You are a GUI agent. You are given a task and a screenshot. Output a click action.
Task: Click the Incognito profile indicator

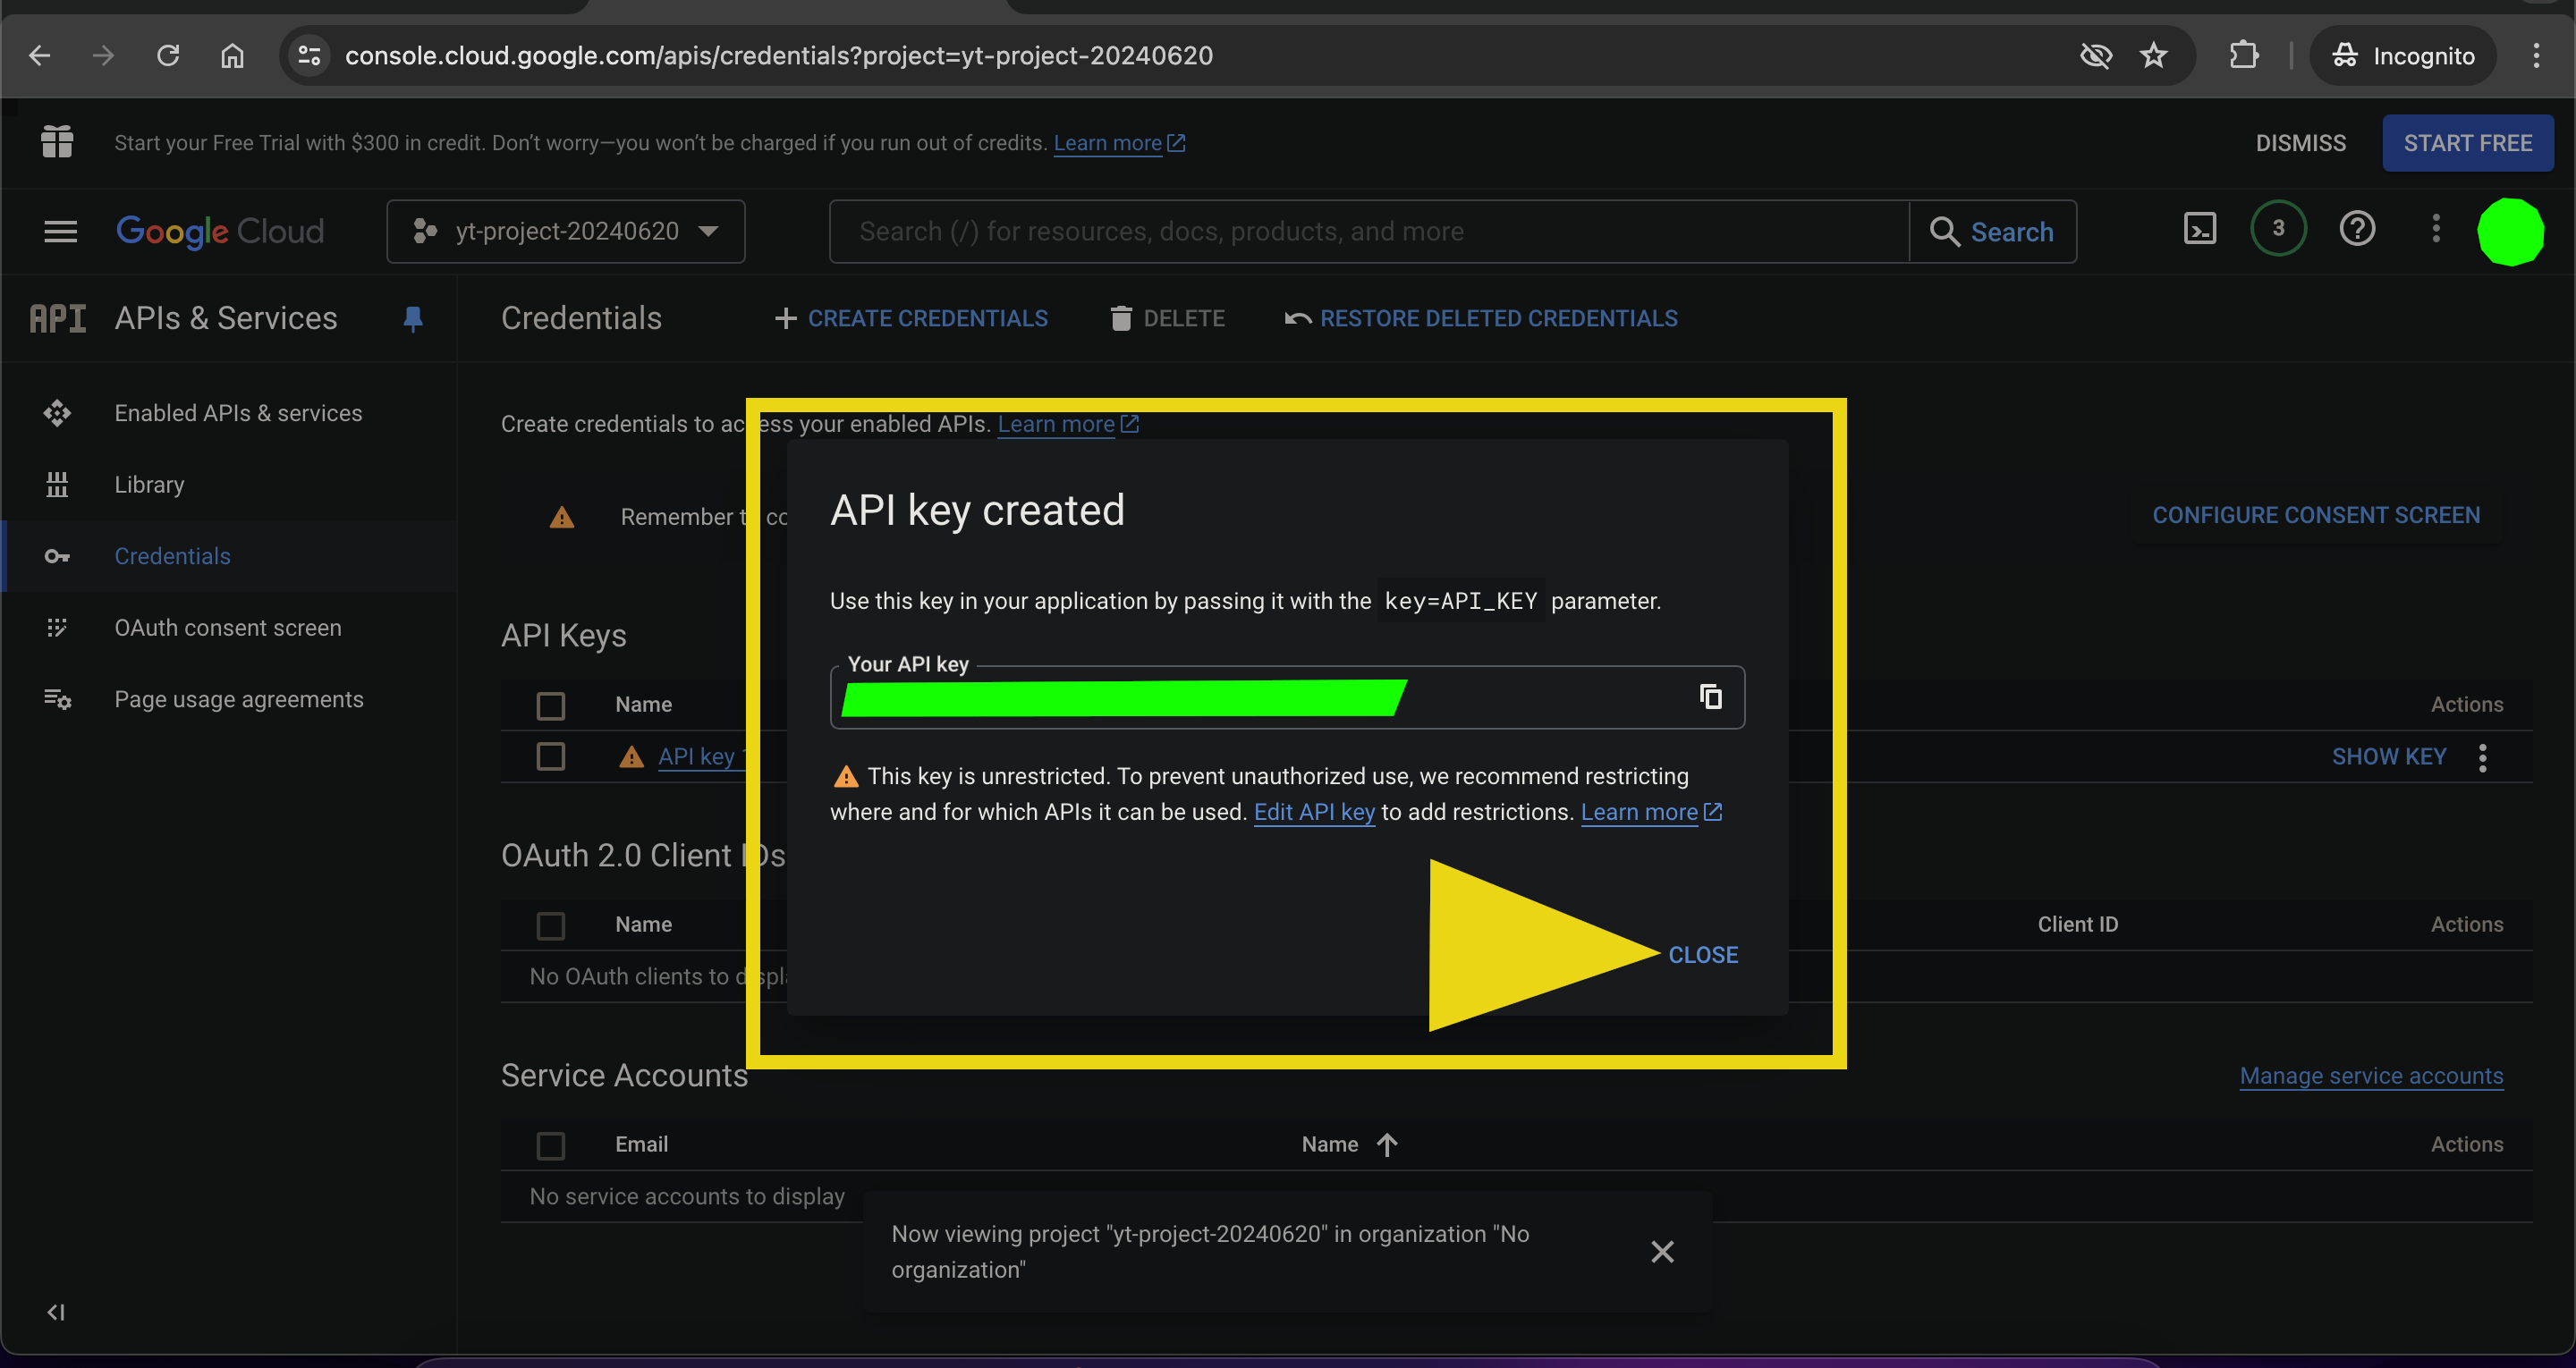click(2404, 56)
